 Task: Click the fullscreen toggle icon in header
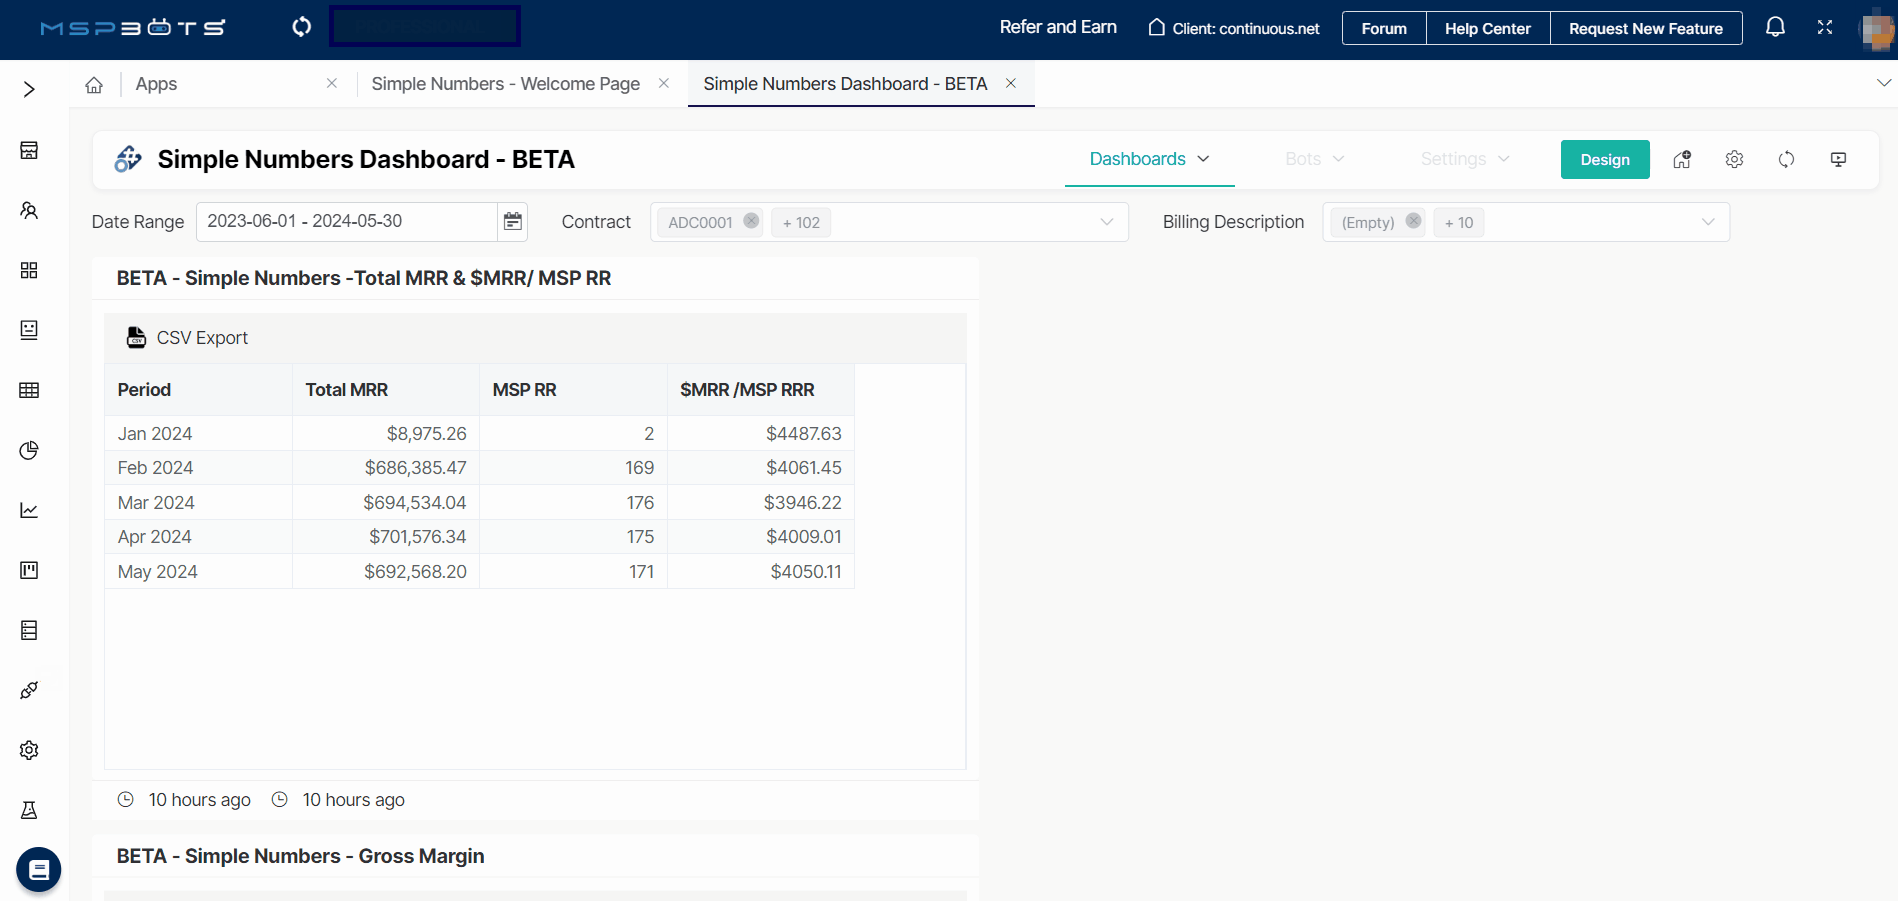coord(1825,27)
